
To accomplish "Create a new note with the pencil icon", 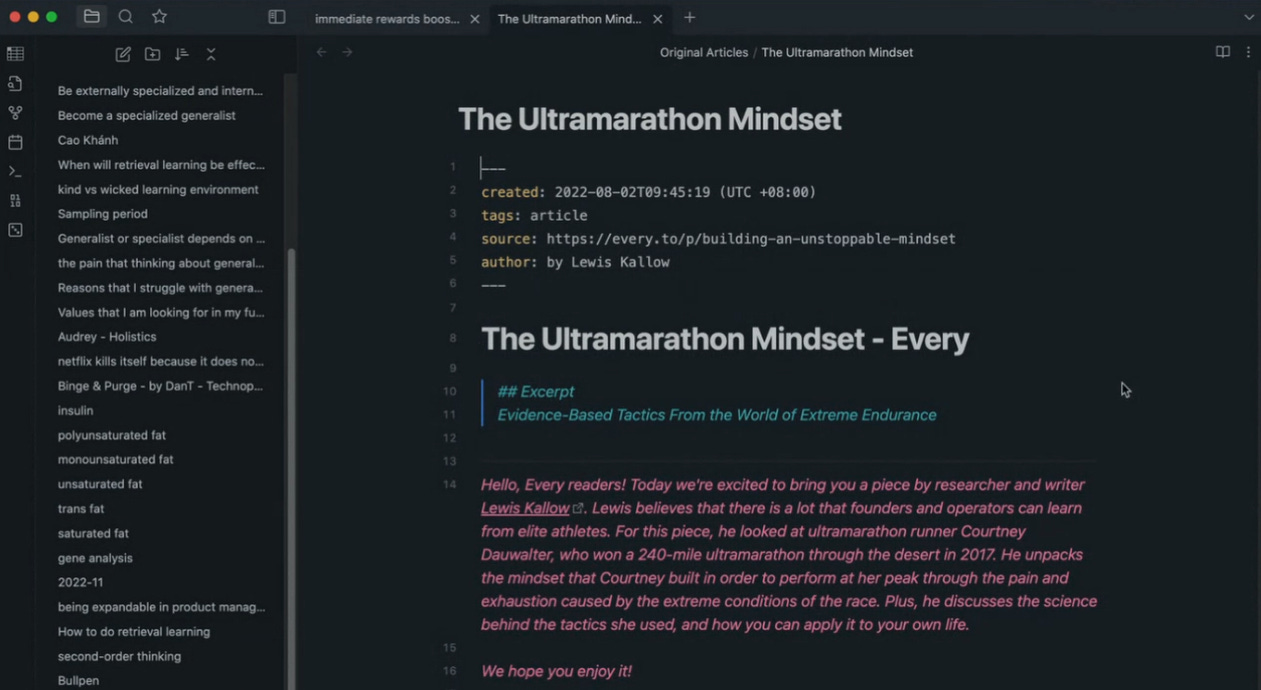I will coord(123,54).
